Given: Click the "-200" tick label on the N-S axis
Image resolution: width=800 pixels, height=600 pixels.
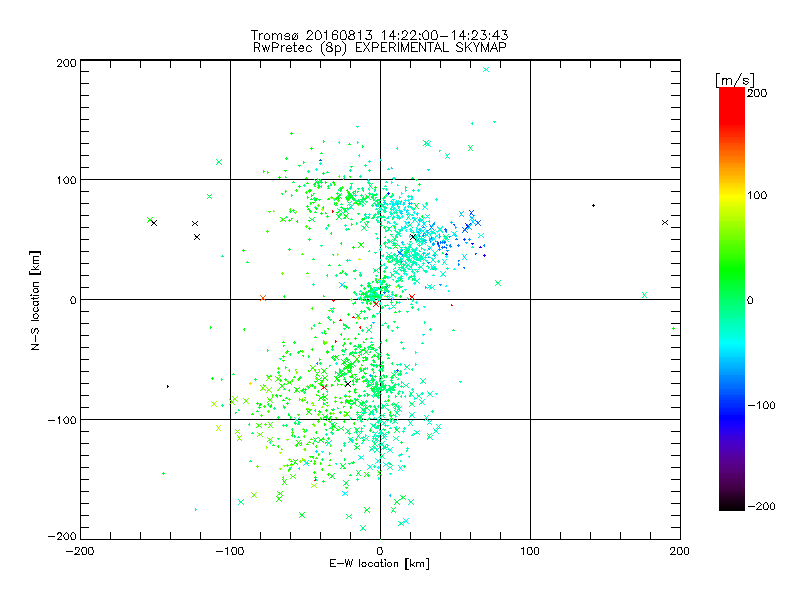Looking at the screenshot, I should pos(62,536).
